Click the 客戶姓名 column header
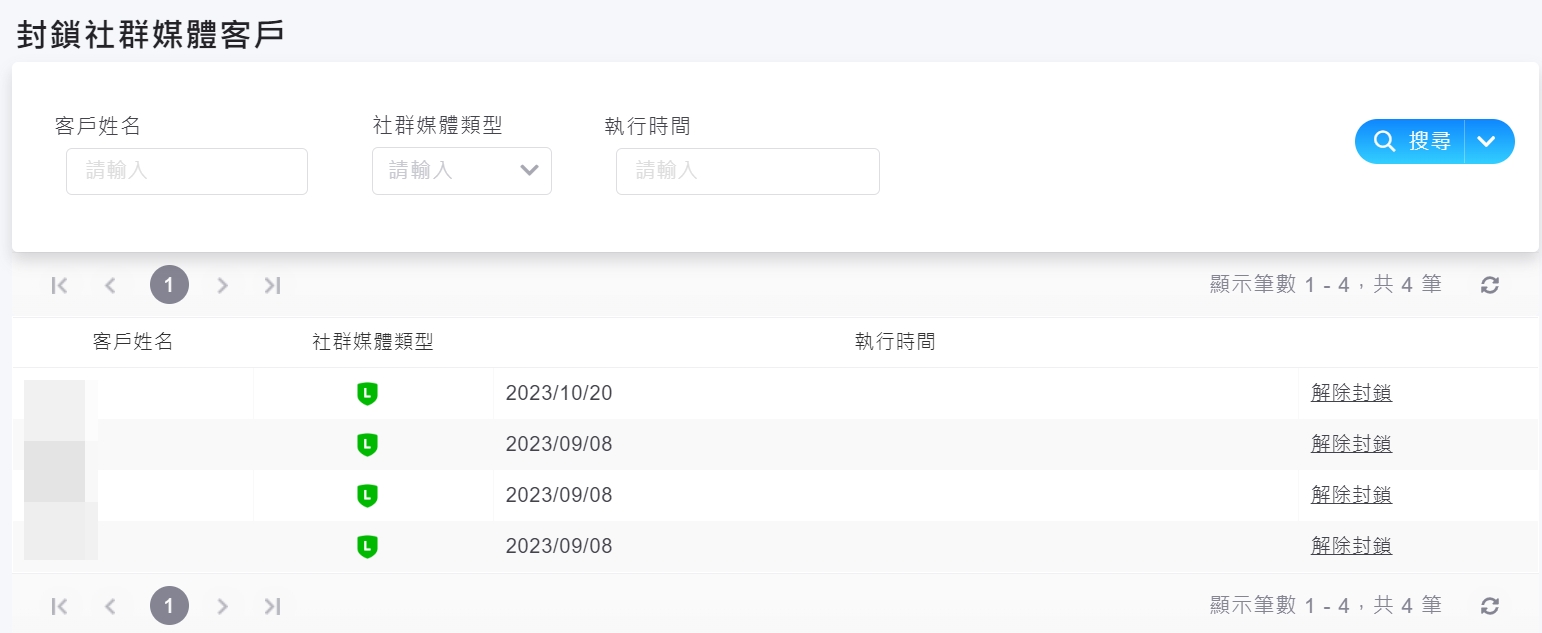This screenshot has width=1542, height=633. pyautogui.click(x=133, y=342)
